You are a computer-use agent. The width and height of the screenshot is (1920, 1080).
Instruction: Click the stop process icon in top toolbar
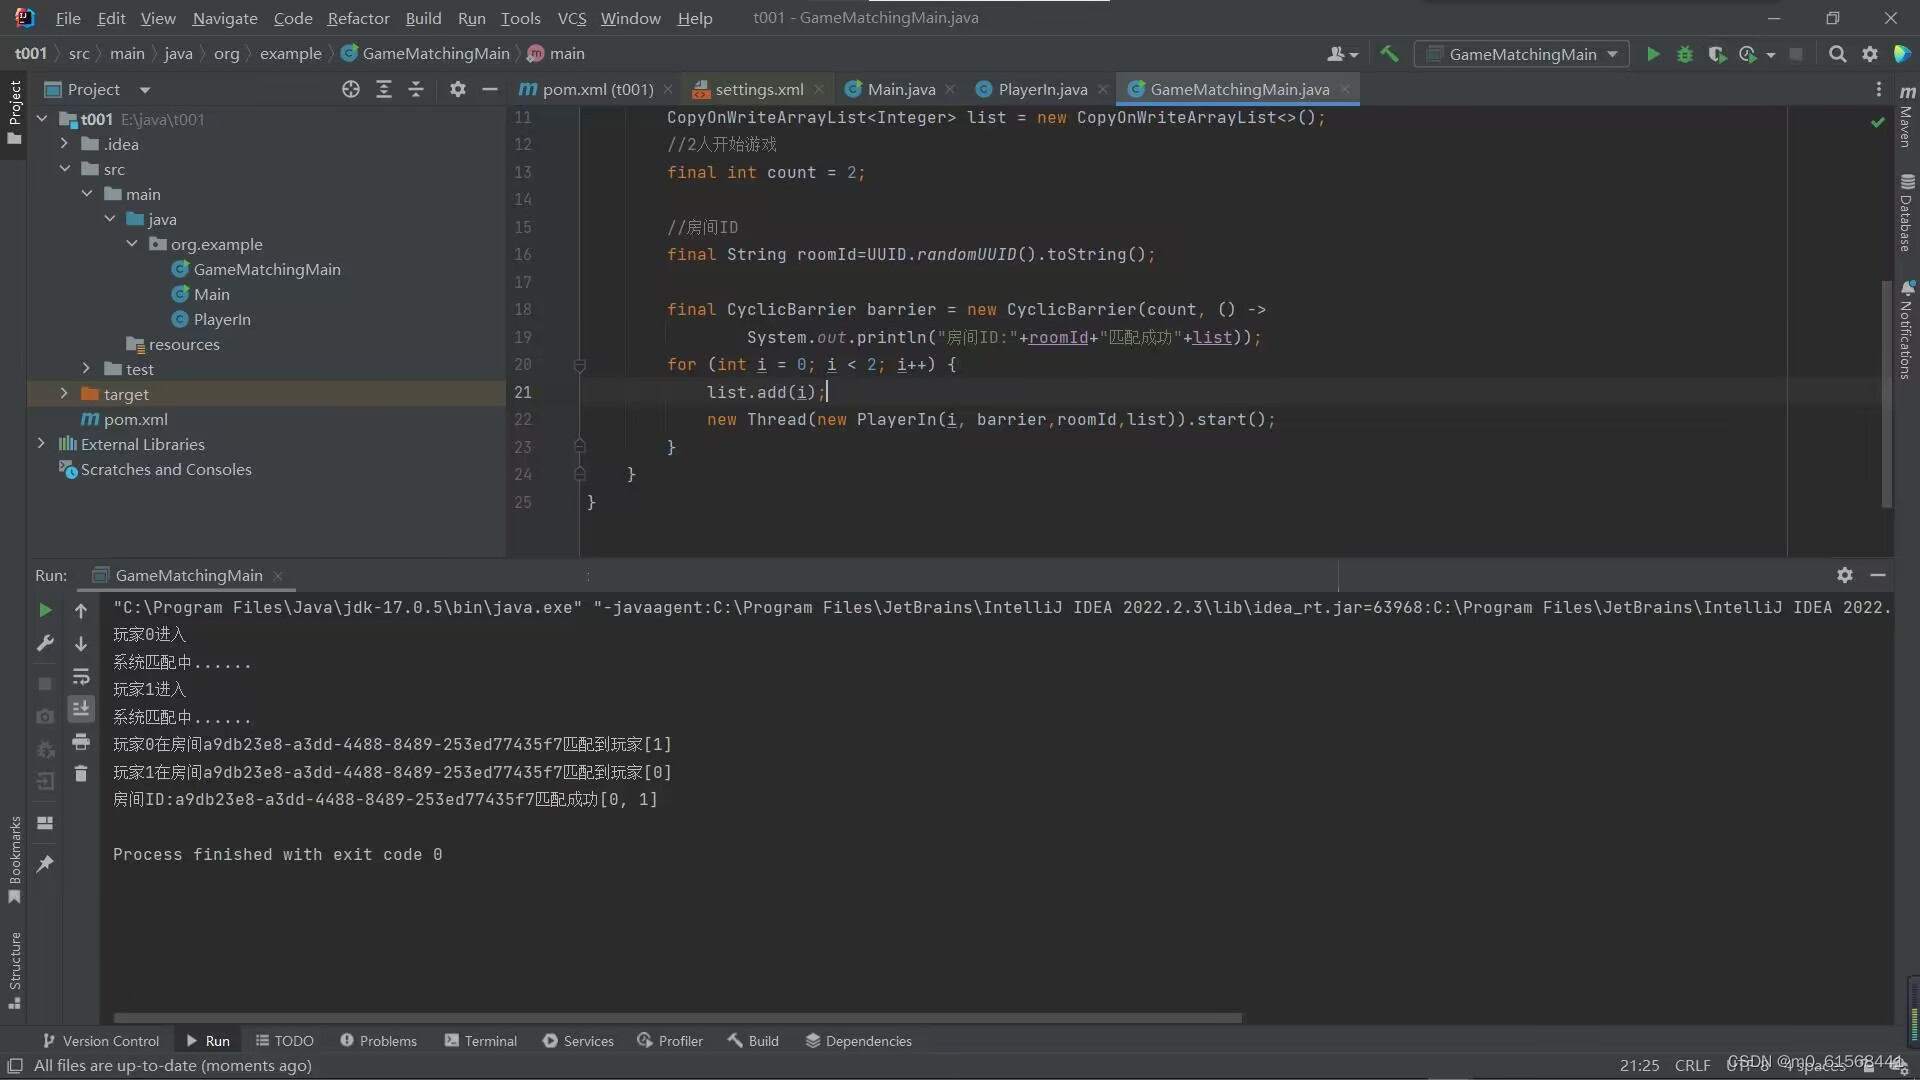[x=1796, y=54]
